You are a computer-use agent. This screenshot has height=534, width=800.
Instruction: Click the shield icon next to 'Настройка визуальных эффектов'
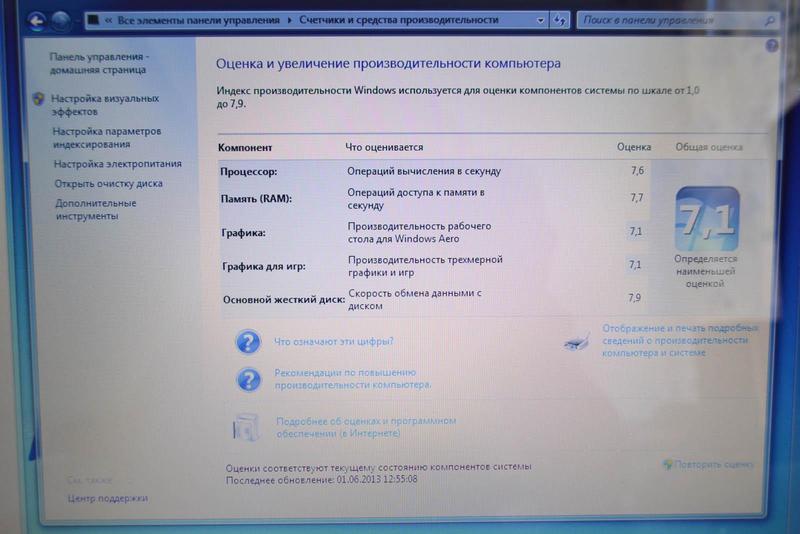[x=38, y=99]
